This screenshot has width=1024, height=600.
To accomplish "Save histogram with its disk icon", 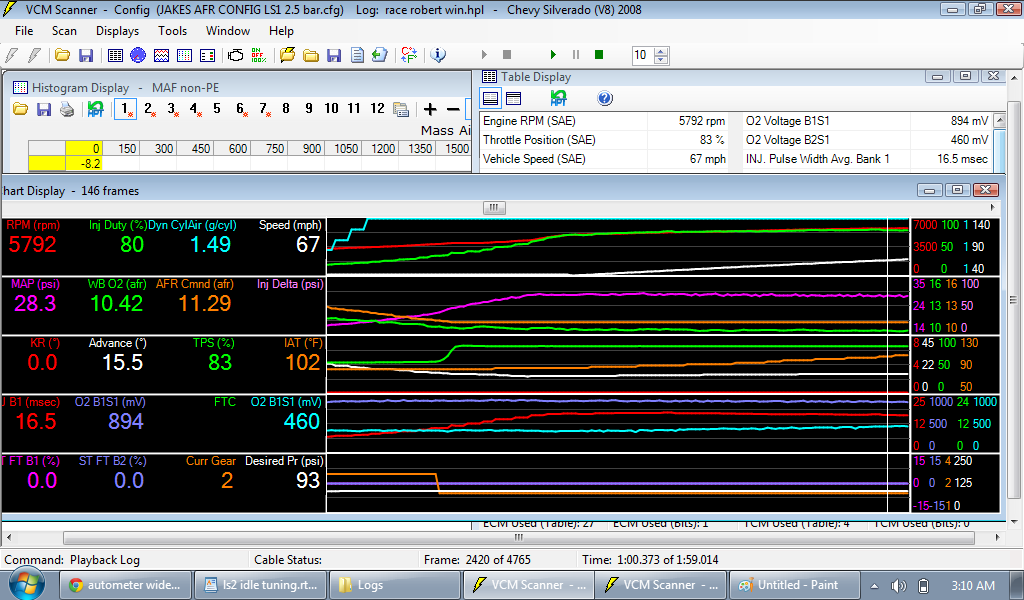I will pos(44,109).
